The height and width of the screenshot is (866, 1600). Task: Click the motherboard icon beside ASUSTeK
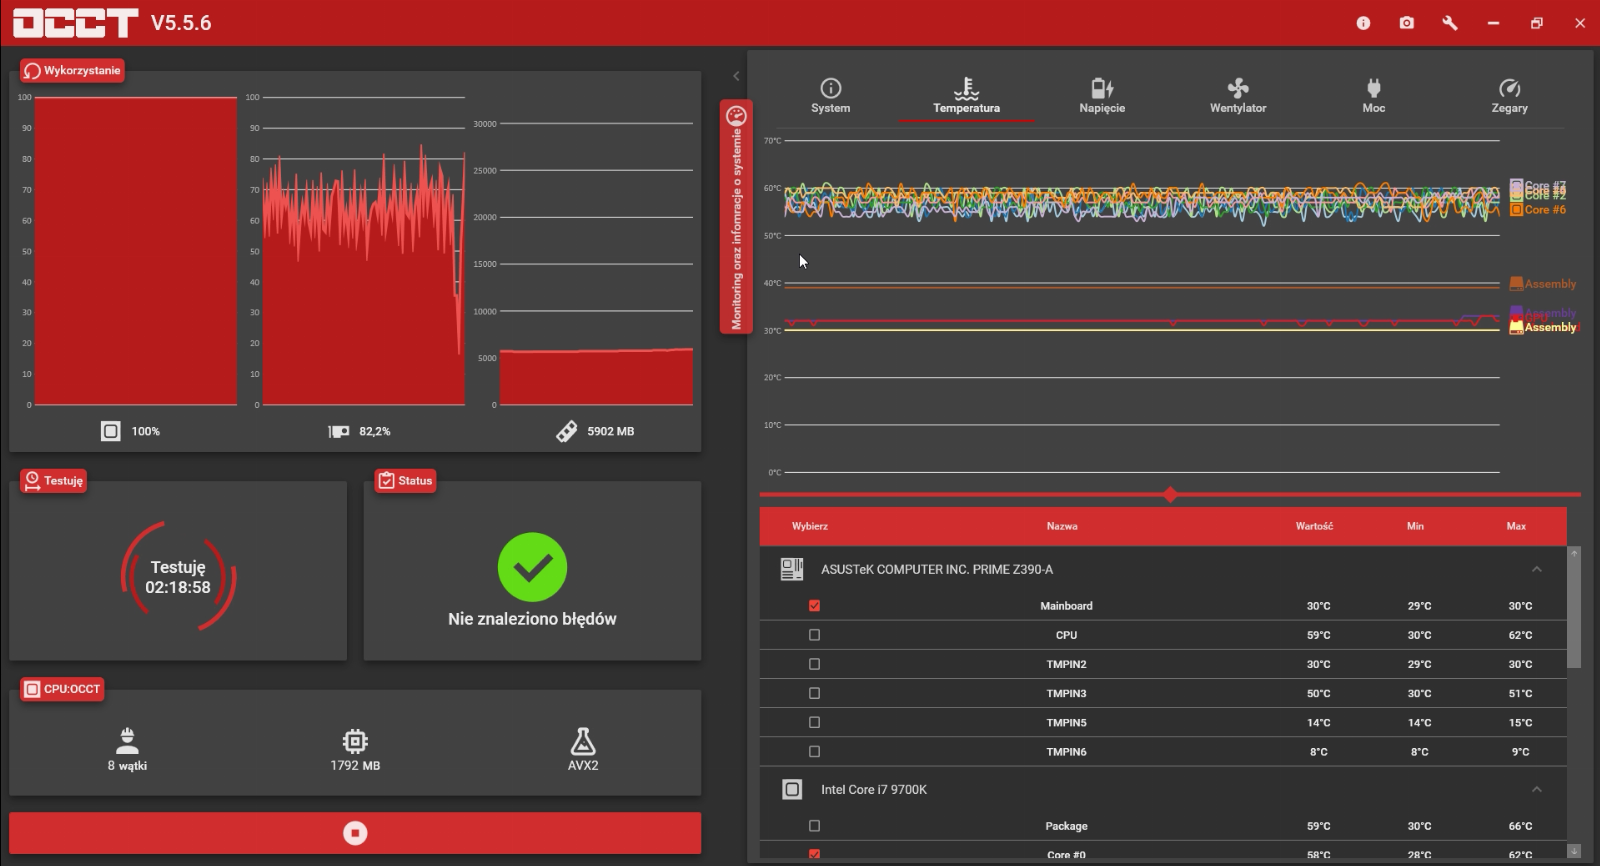click(792, 569)
